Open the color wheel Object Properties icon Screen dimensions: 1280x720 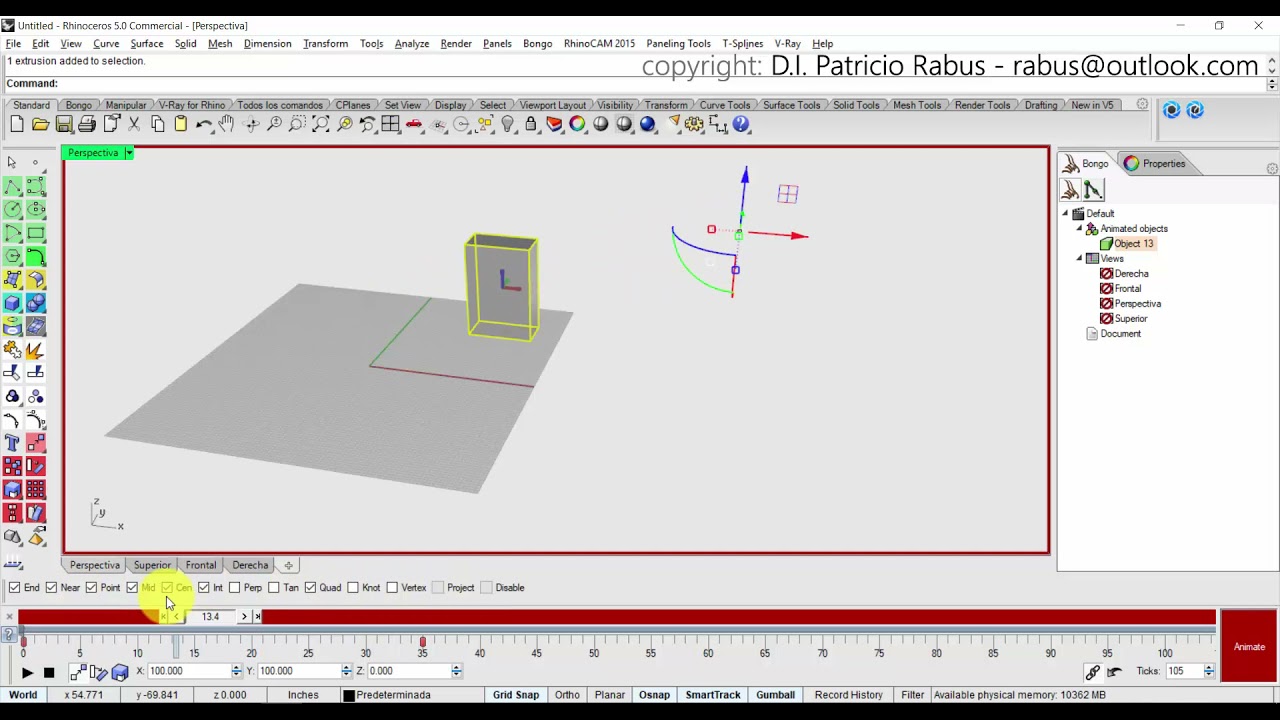point(577,124)
